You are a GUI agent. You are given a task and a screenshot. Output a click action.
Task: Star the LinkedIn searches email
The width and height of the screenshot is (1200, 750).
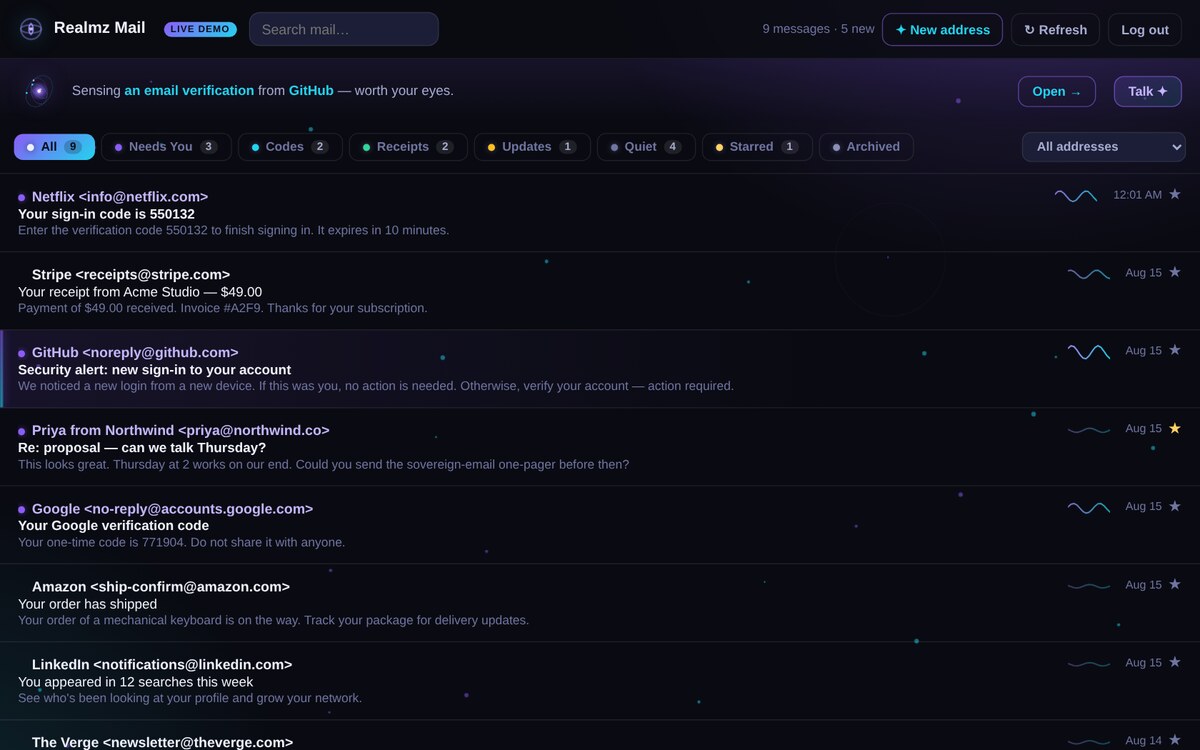point(1175,662)
